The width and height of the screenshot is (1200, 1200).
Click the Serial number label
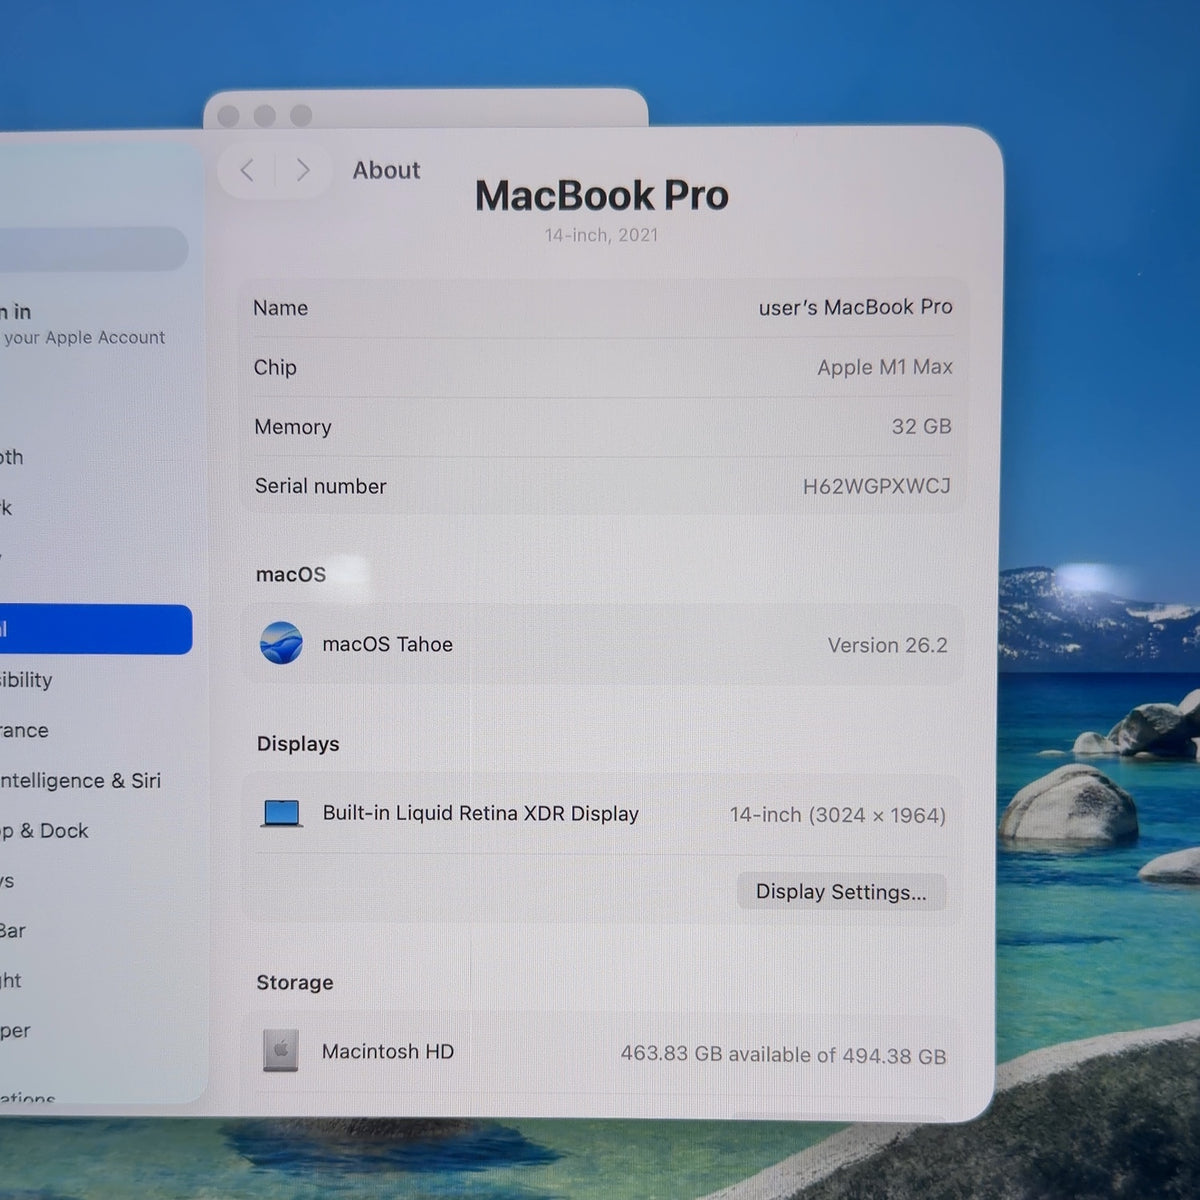tap(320, 486)
